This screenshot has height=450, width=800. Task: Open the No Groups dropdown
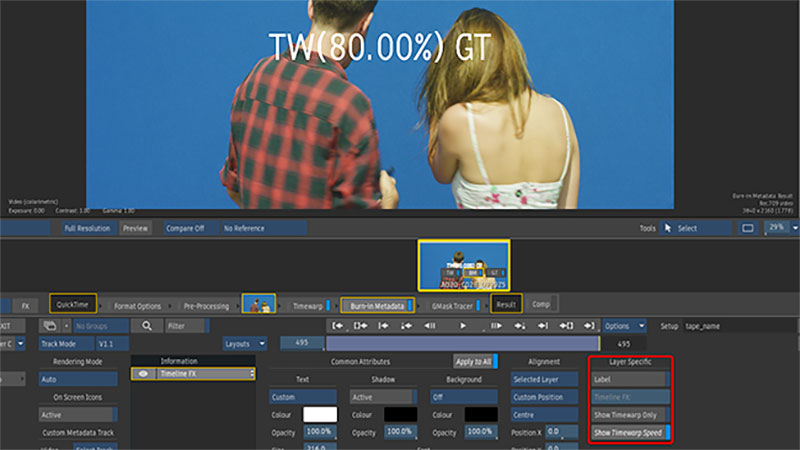101,326
